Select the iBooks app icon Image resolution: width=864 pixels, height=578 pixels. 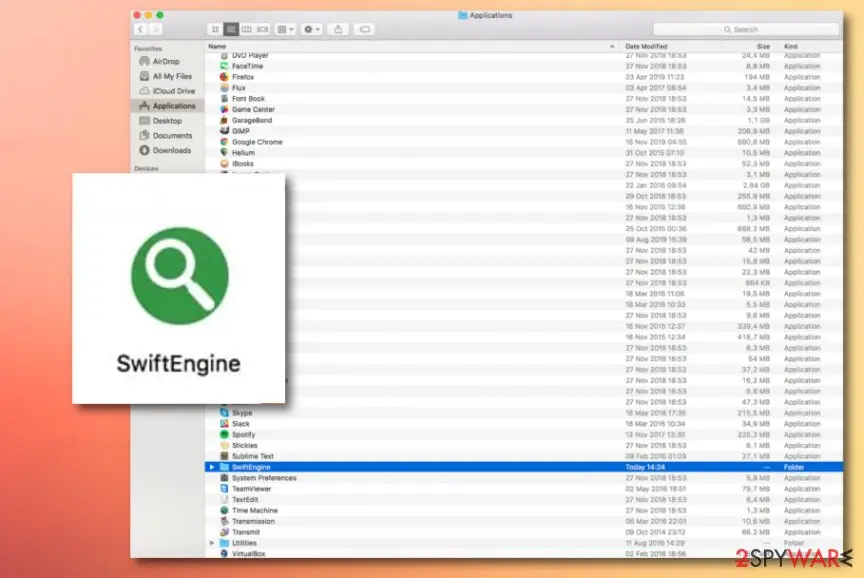(224, 164)
